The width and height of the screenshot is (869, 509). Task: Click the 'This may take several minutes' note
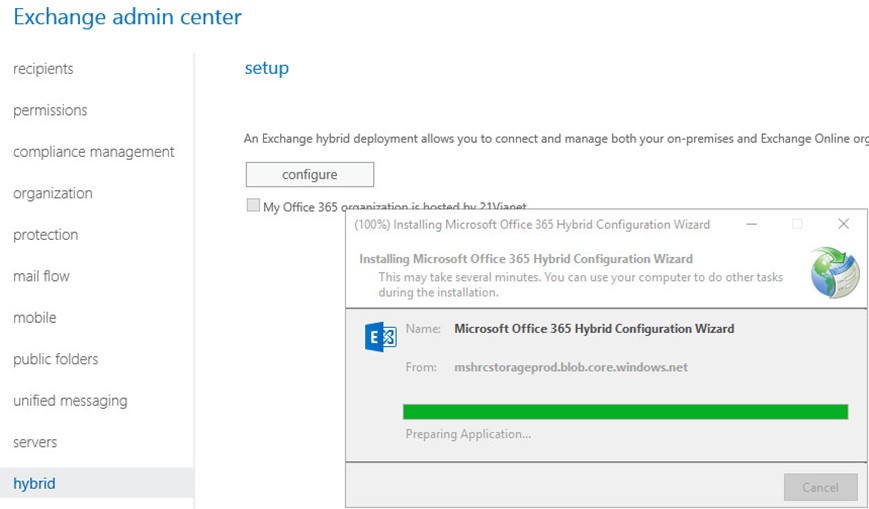coord(581,284)
